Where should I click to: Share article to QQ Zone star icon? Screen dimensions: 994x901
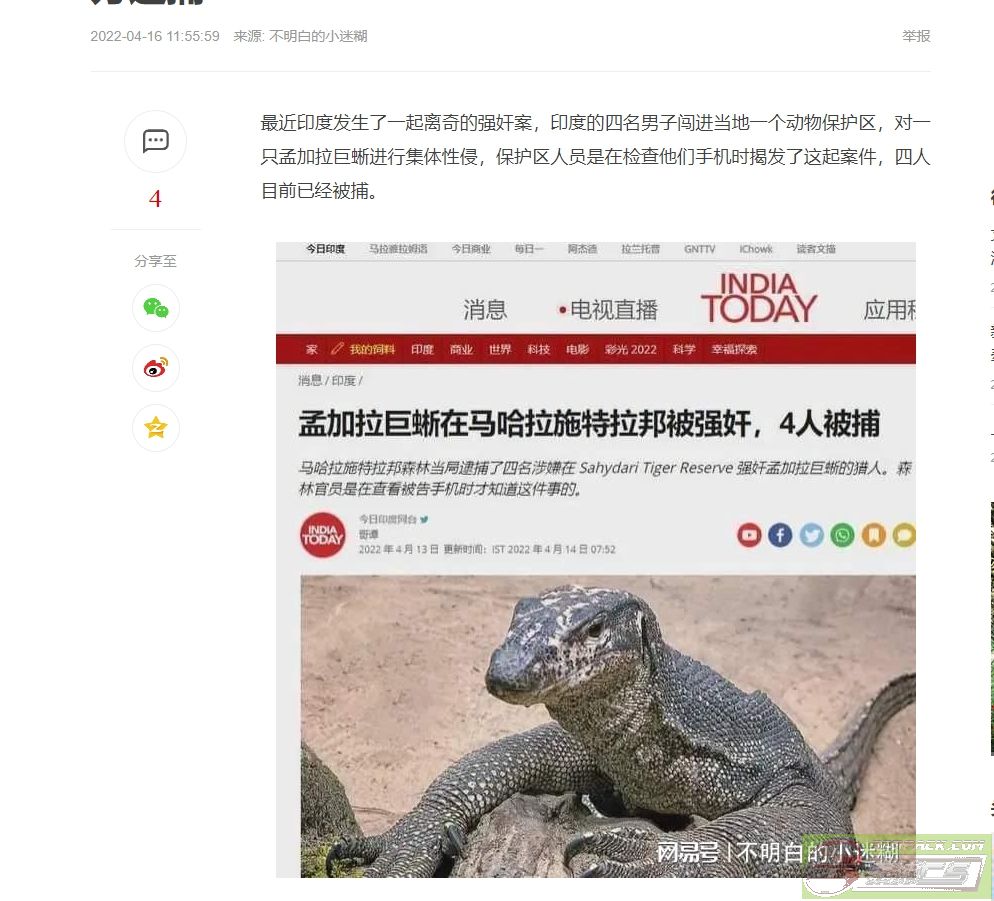coord(155,428)
